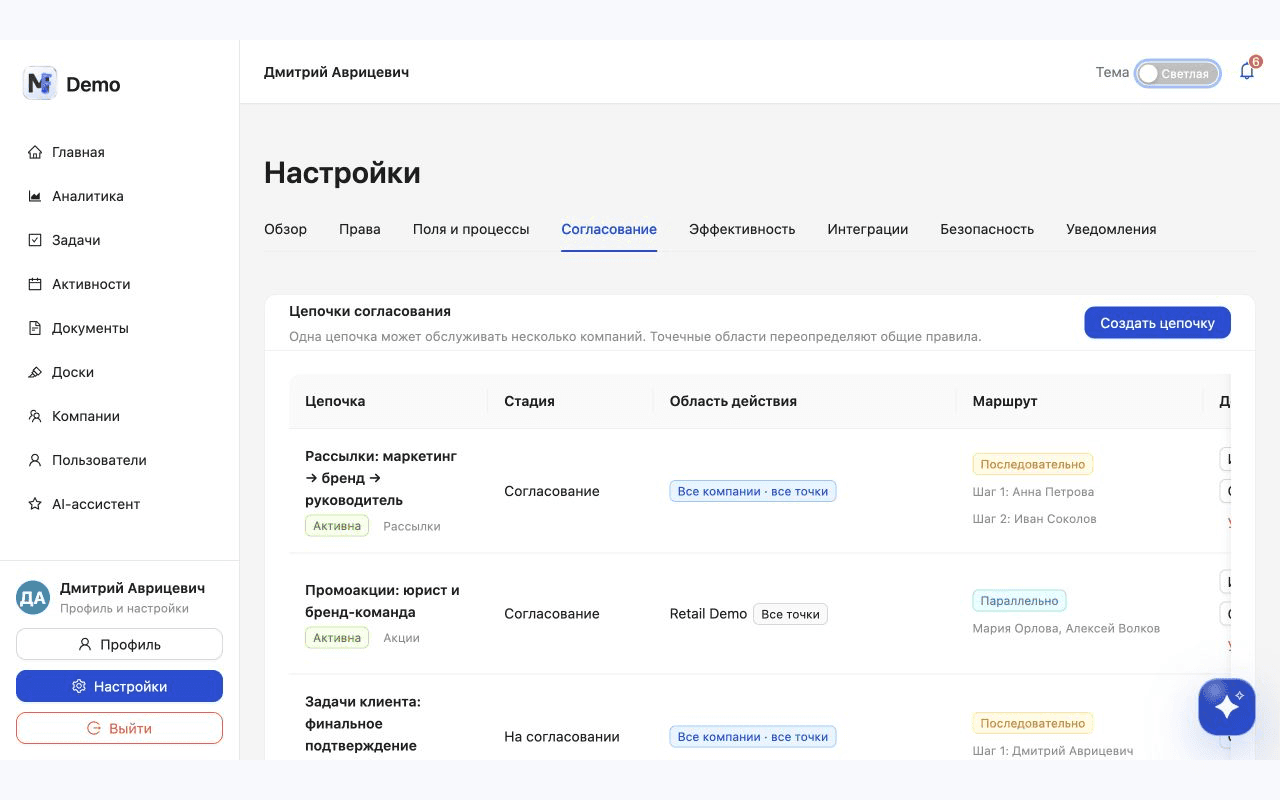Click Документы text in the sidebar
This screenshot has height=800, width=1280.
click(90, 328)
